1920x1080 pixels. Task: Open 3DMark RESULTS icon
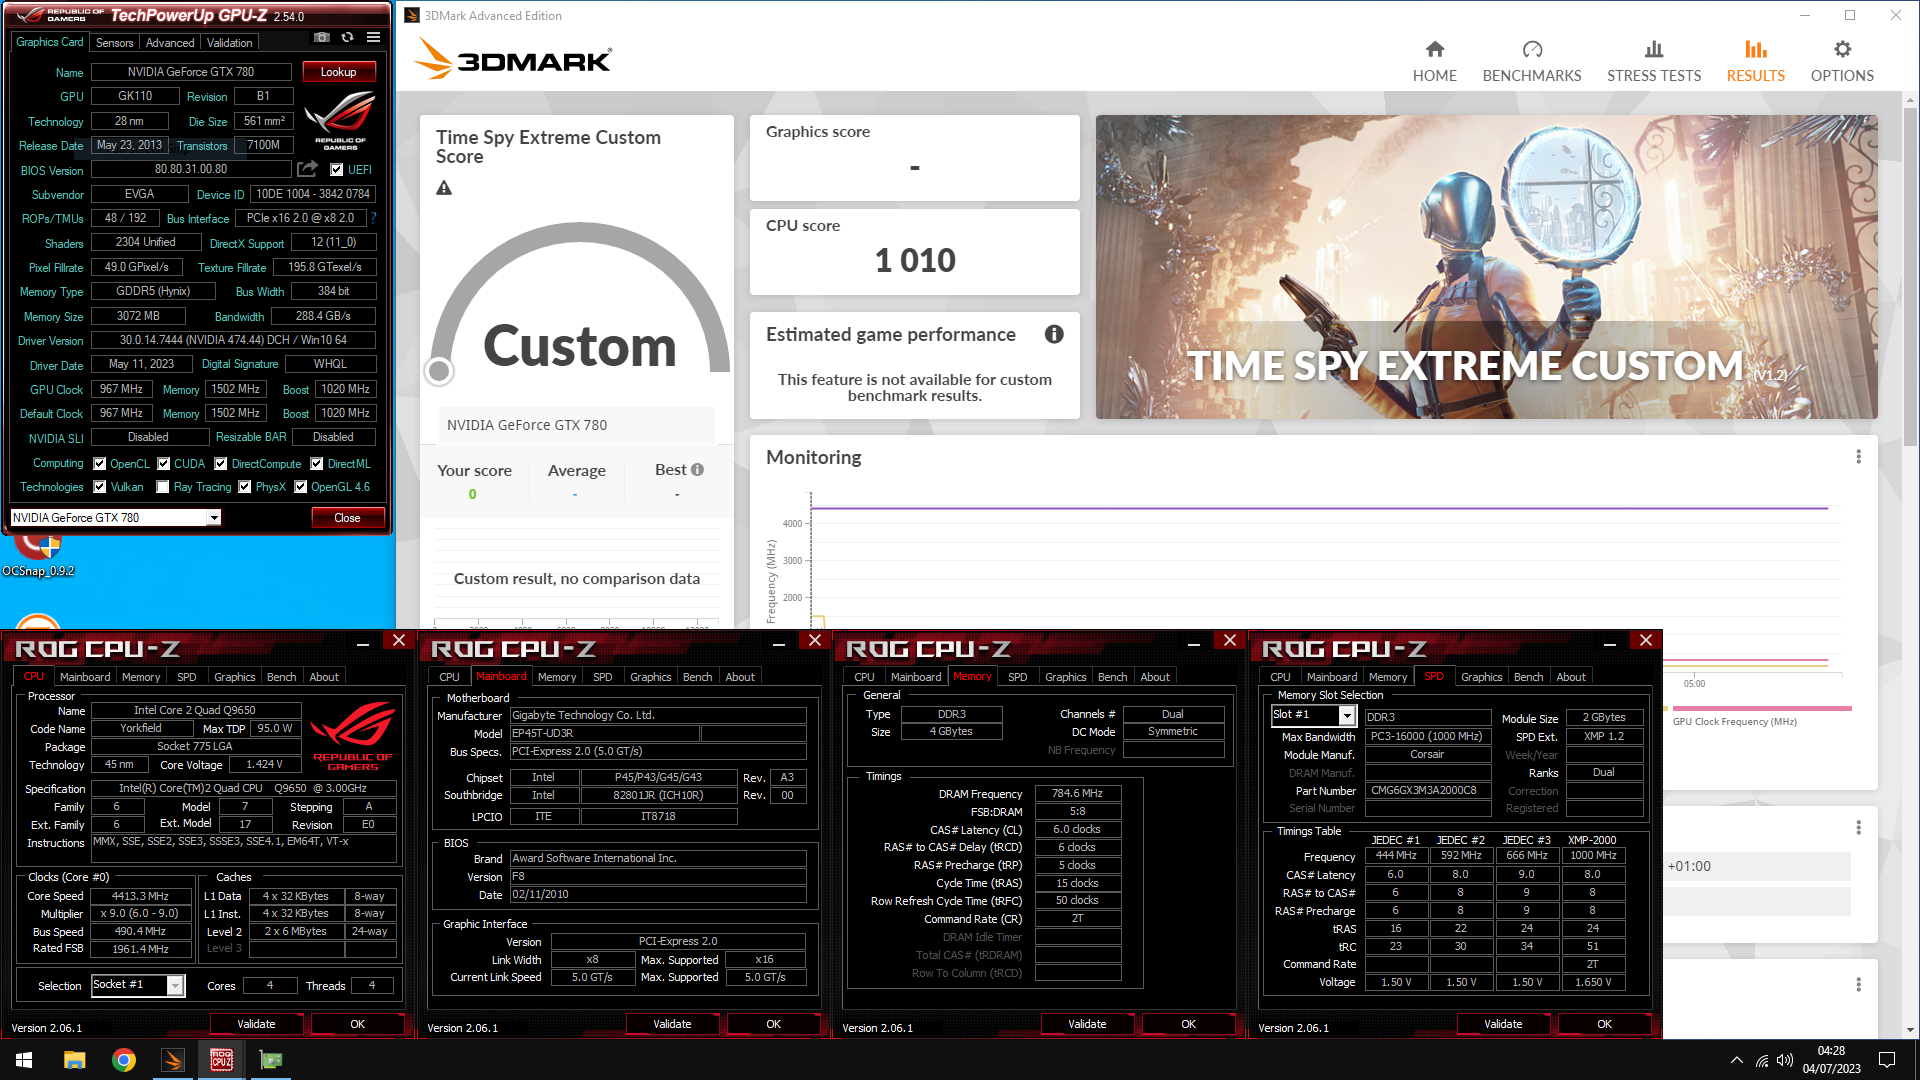click(x=1755, y=49)
